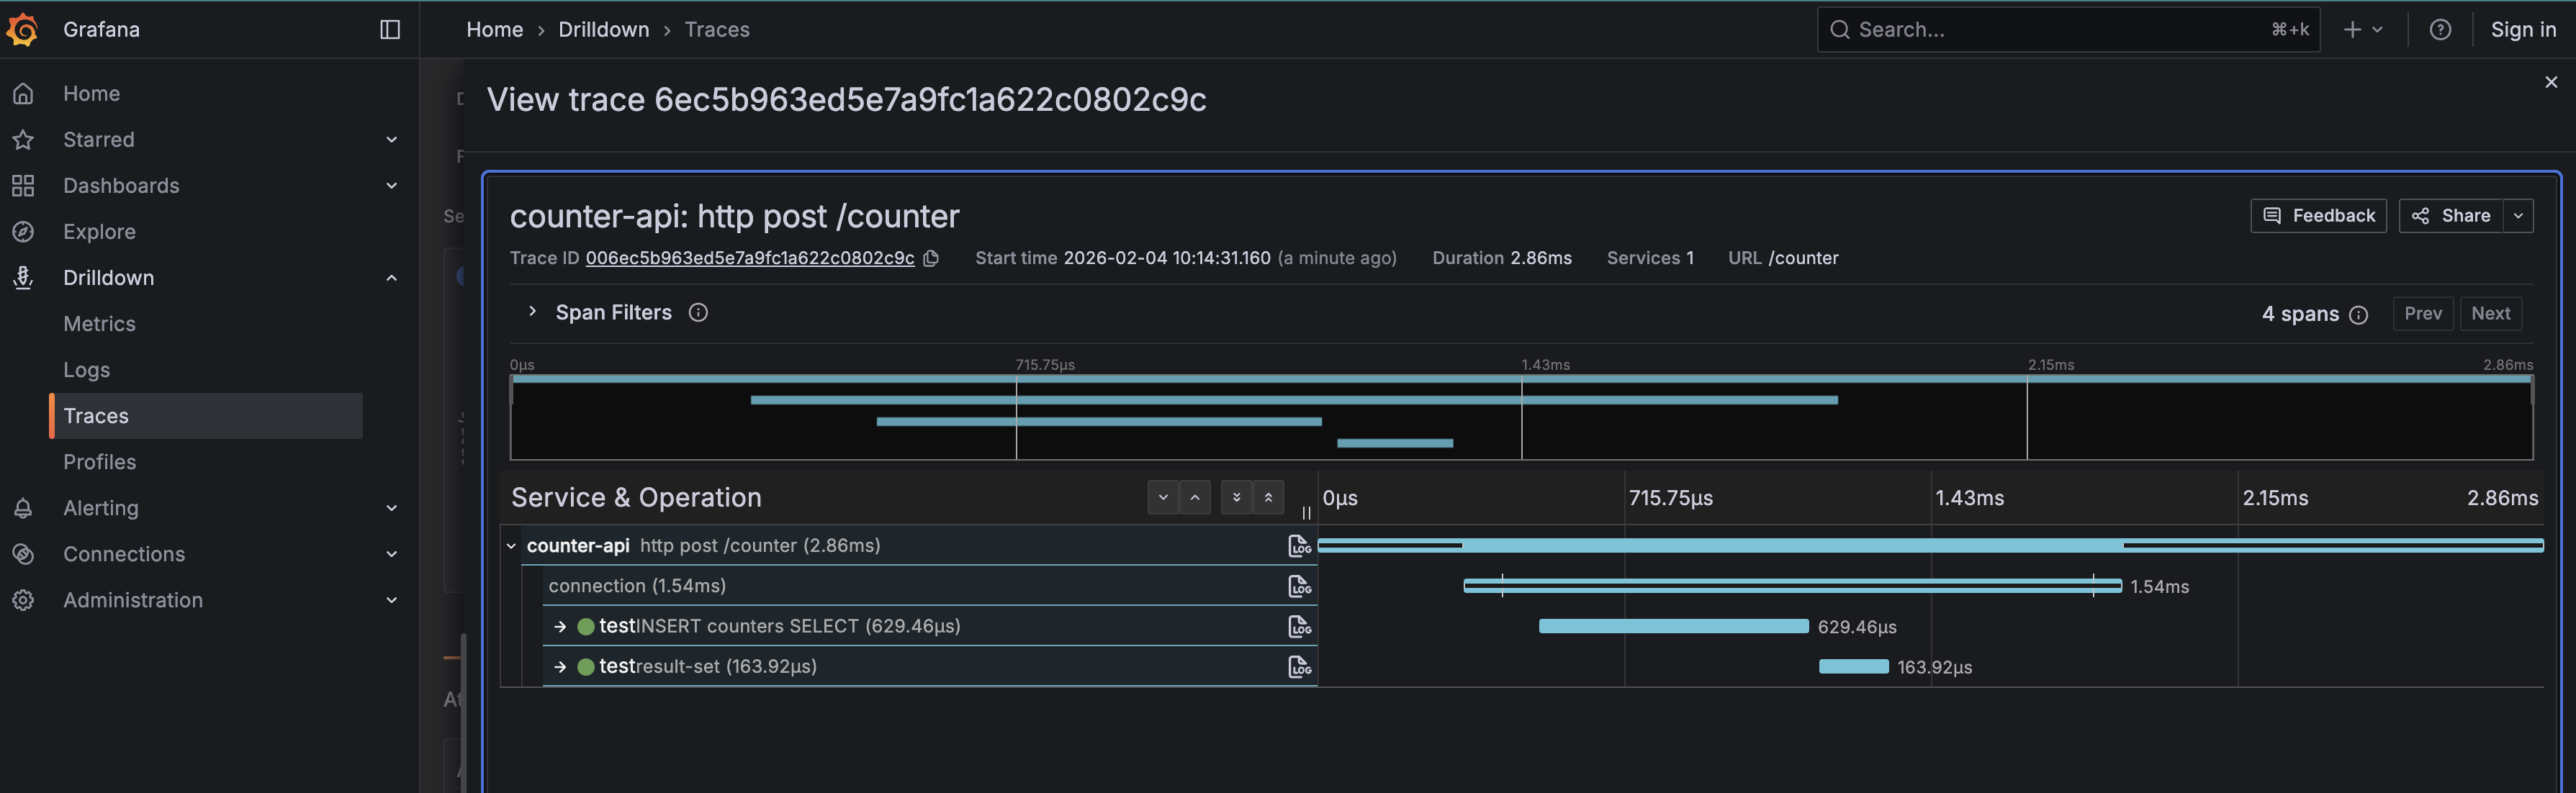Screen dimensions: 2576x793
Task: Collapse the counter-api root span row
Action: (511, 546)
